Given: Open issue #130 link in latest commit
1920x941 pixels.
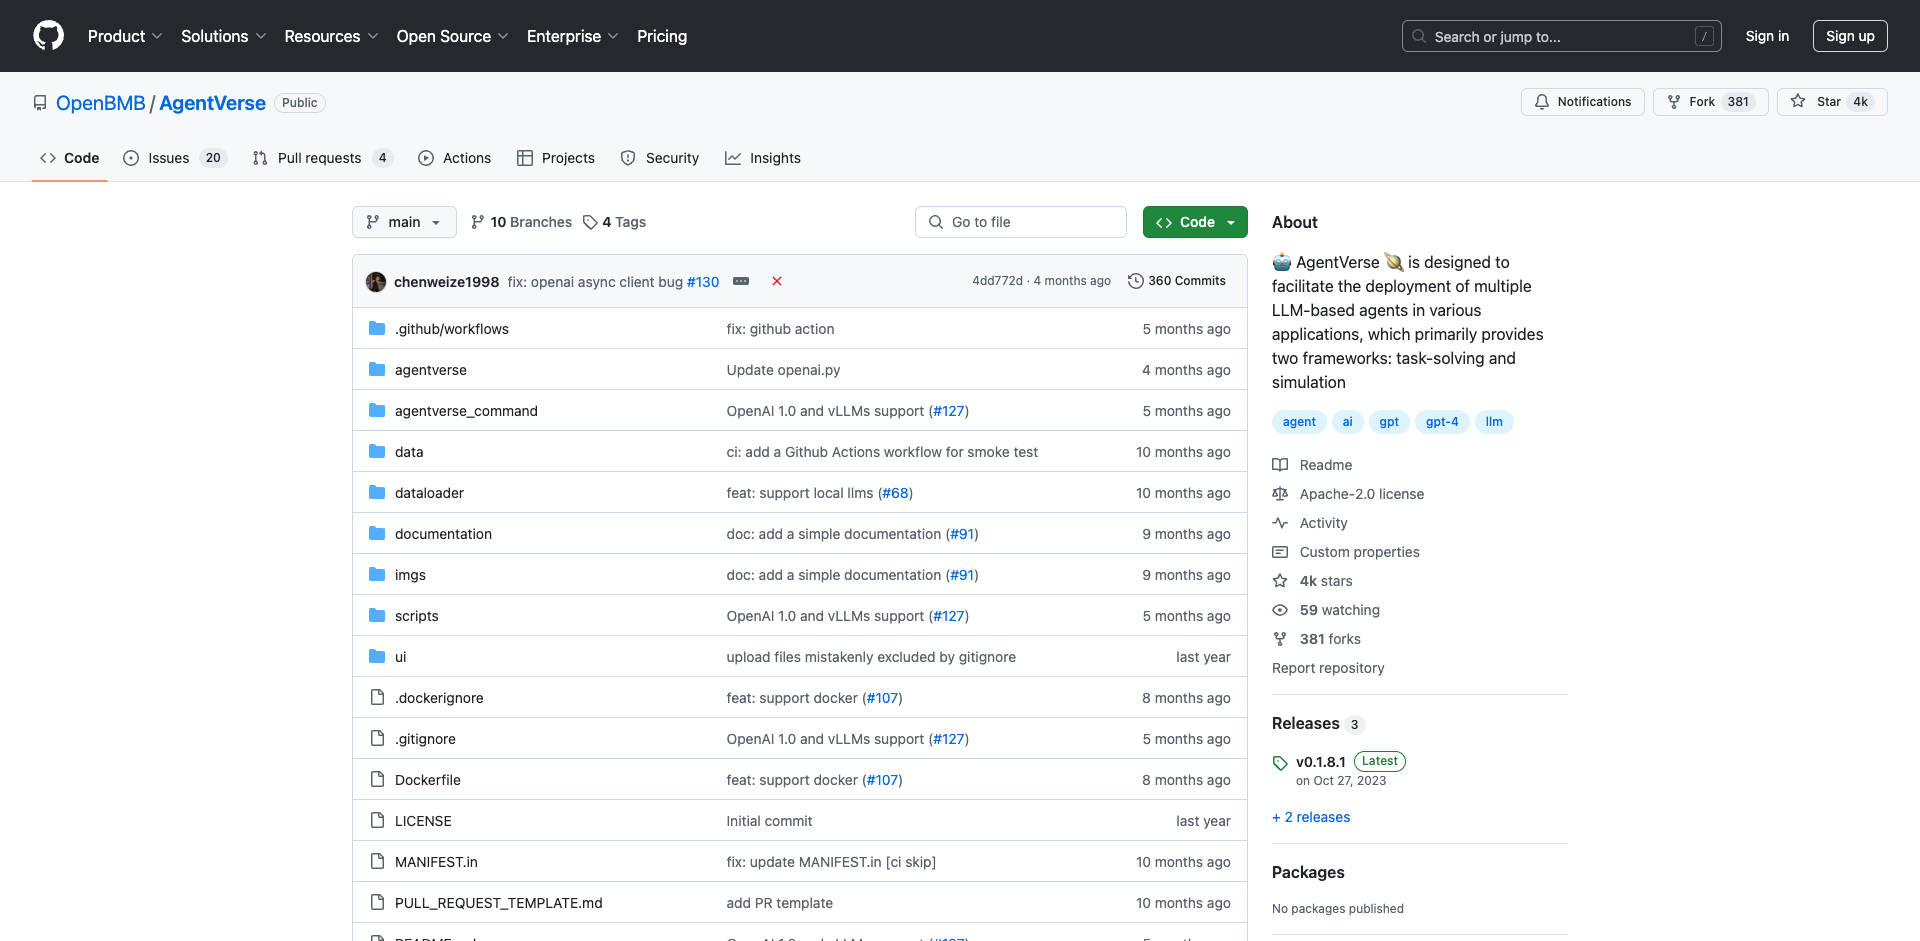Looking at the screenshot, I should 703,282.
